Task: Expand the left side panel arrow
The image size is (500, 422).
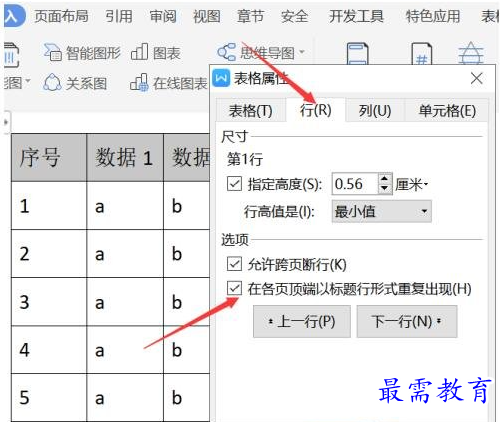Action: (6, 122)
